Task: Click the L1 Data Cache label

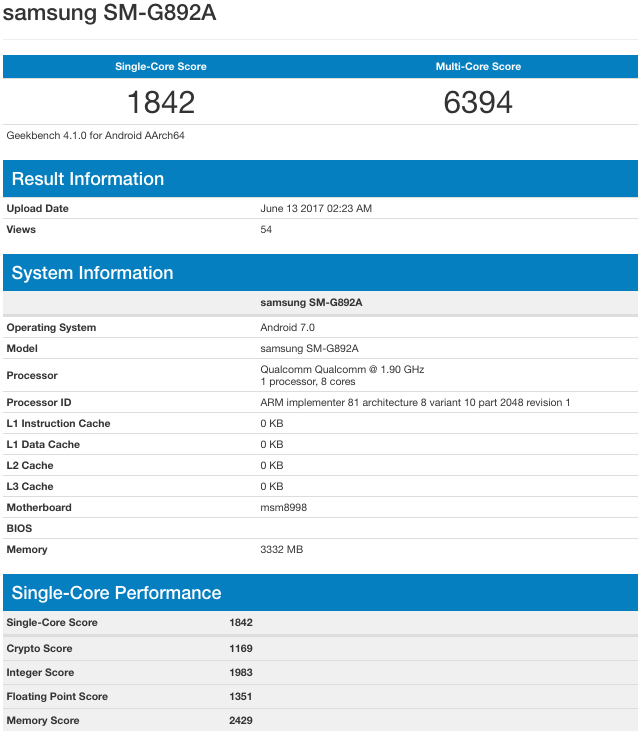Action: 43,444
